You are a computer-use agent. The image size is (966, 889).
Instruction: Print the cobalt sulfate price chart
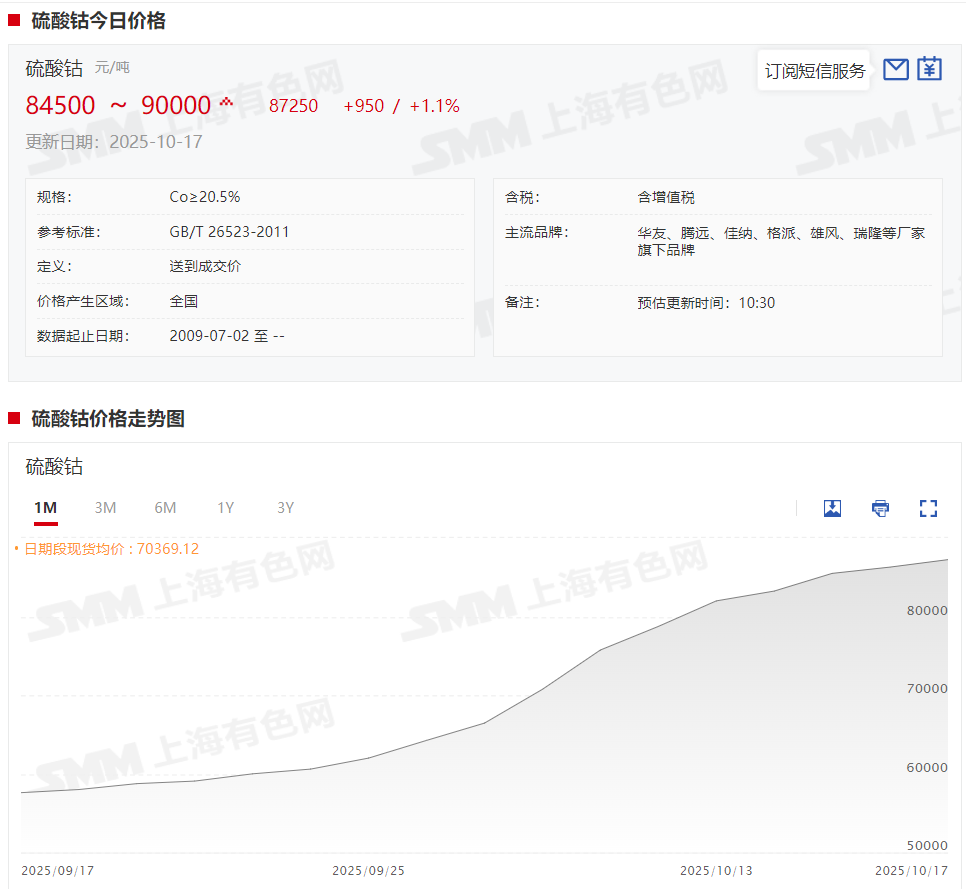pos(880,508)
